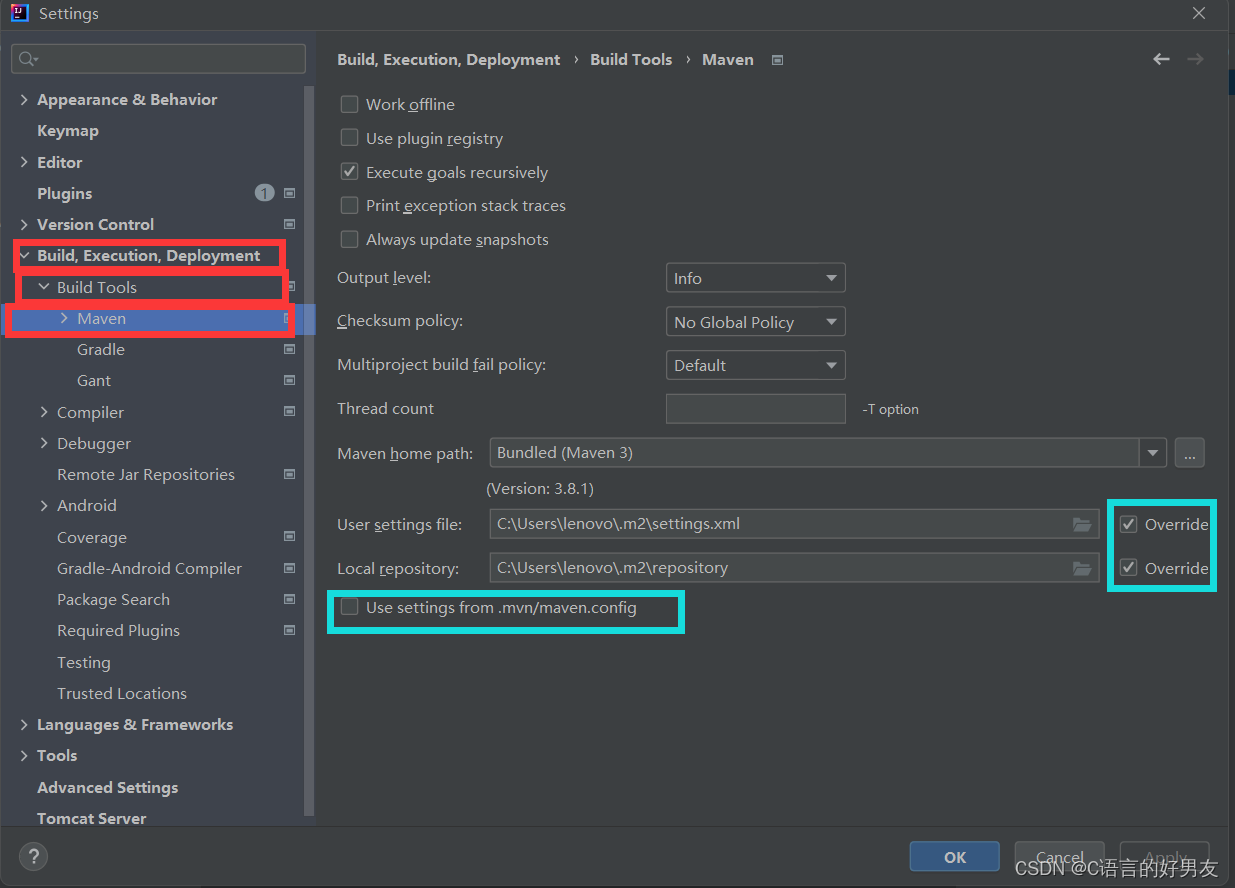Image resolution: width=1235 pixels, height=888 pixels.
Task: Click the search magnifier icon
Action: point(28,60)
